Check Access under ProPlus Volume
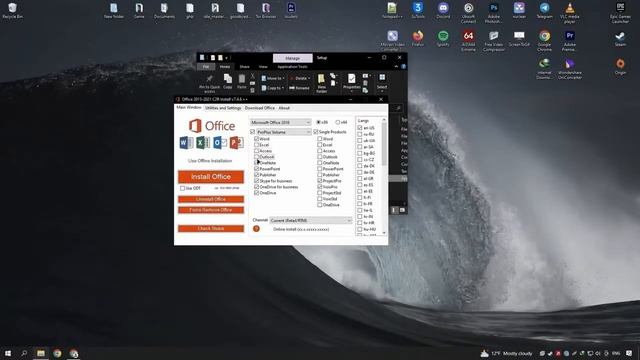Screen dimensions: 640x360 (x=256, y=151)
